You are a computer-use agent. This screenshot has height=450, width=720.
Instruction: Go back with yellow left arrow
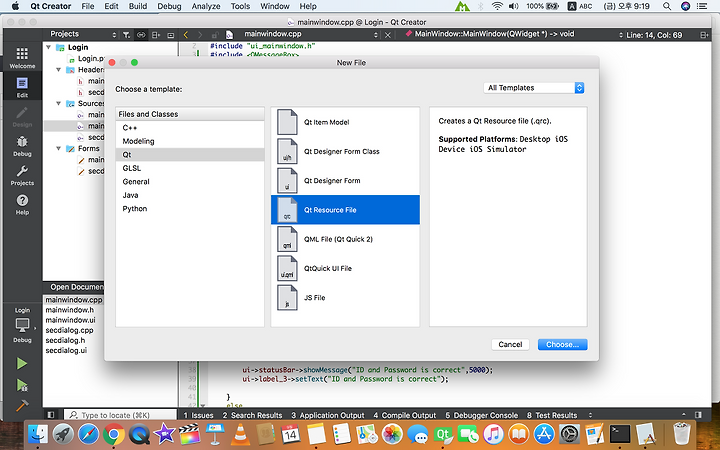point(186,35)
